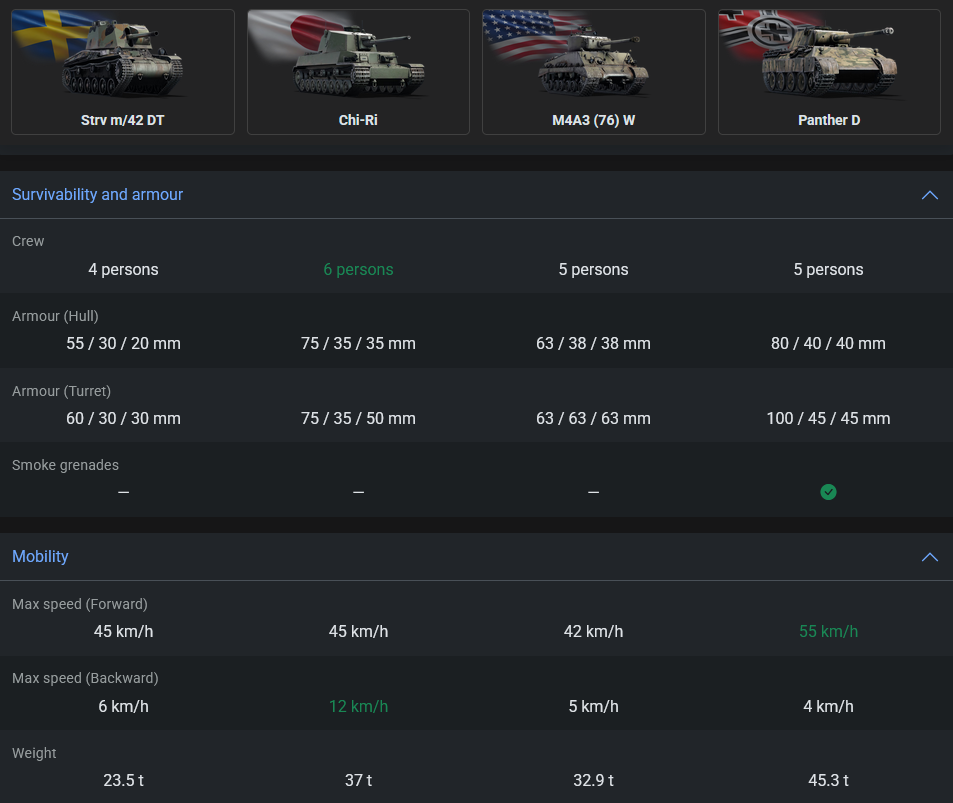Open the M4A3 (76) W tank card
953x803 pixels.
(x=593, y=72)
